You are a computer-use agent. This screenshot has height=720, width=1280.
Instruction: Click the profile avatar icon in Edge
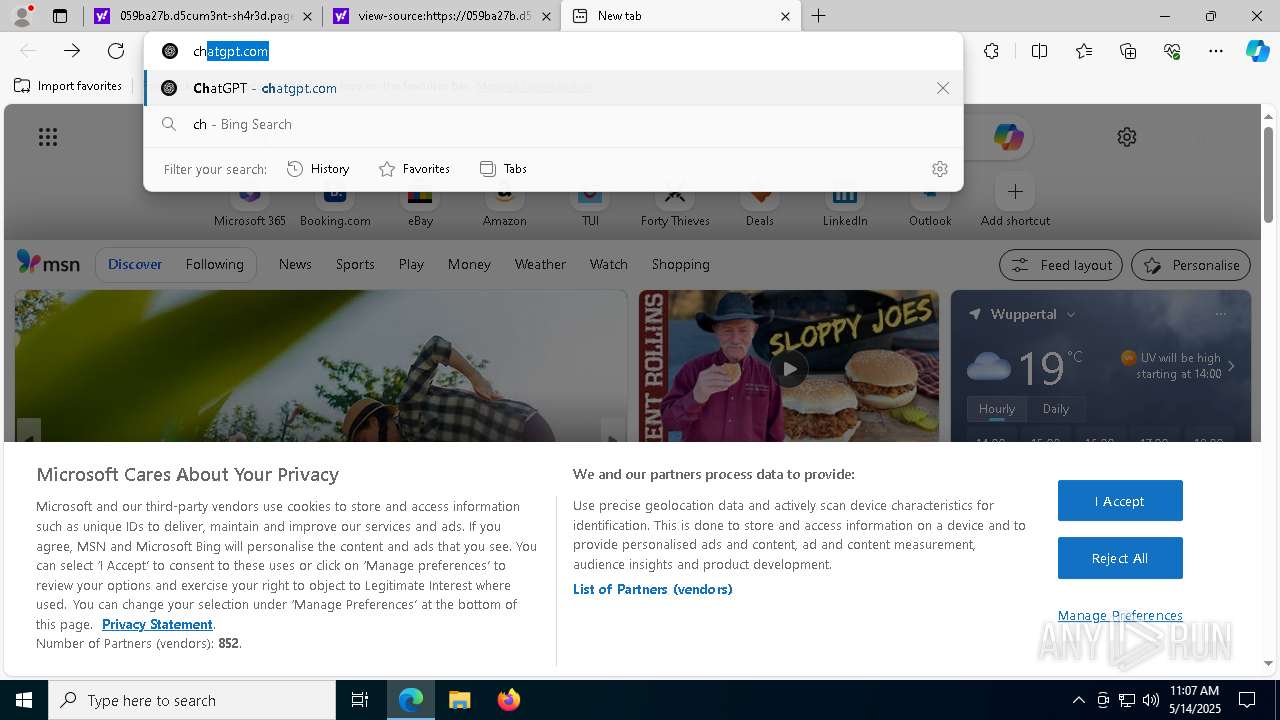click(x=21, y=16)
